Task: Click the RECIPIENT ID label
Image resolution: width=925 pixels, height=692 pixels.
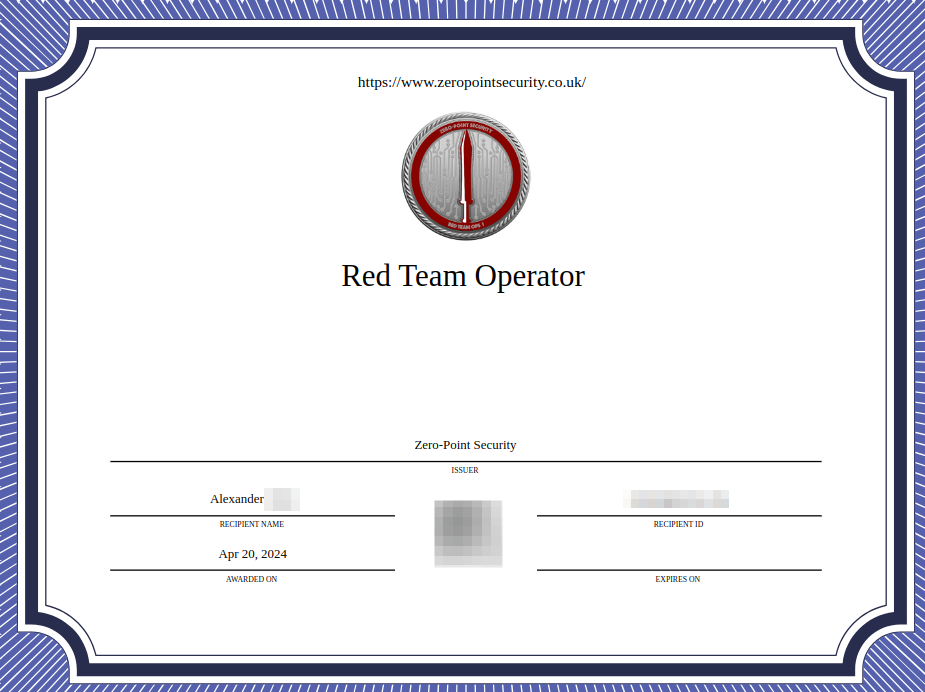Action: 678,524
